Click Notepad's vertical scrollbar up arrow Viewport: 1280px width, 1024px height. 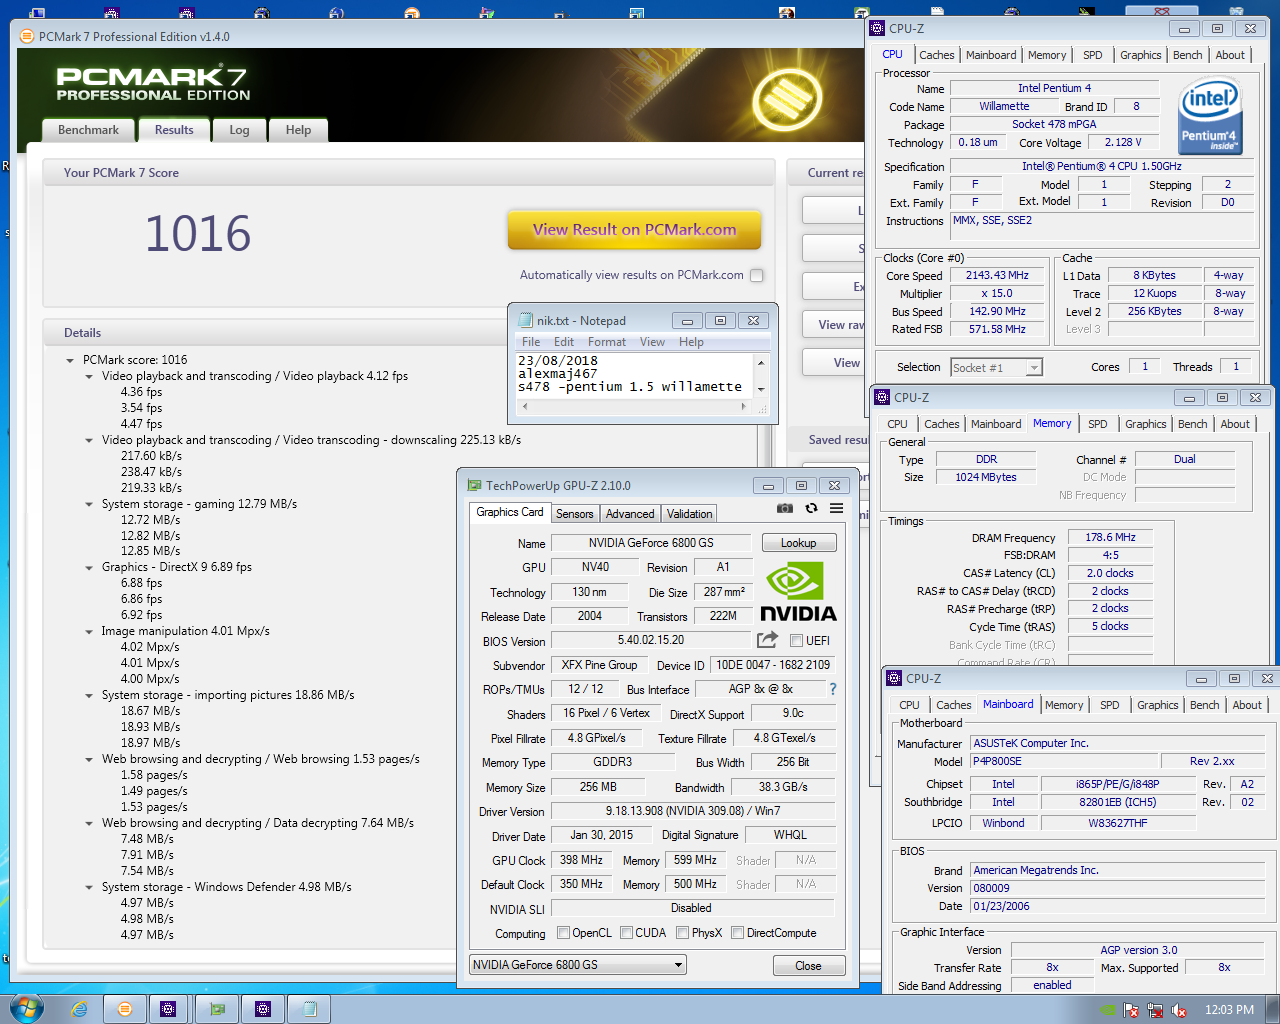(x=761, y=362)
